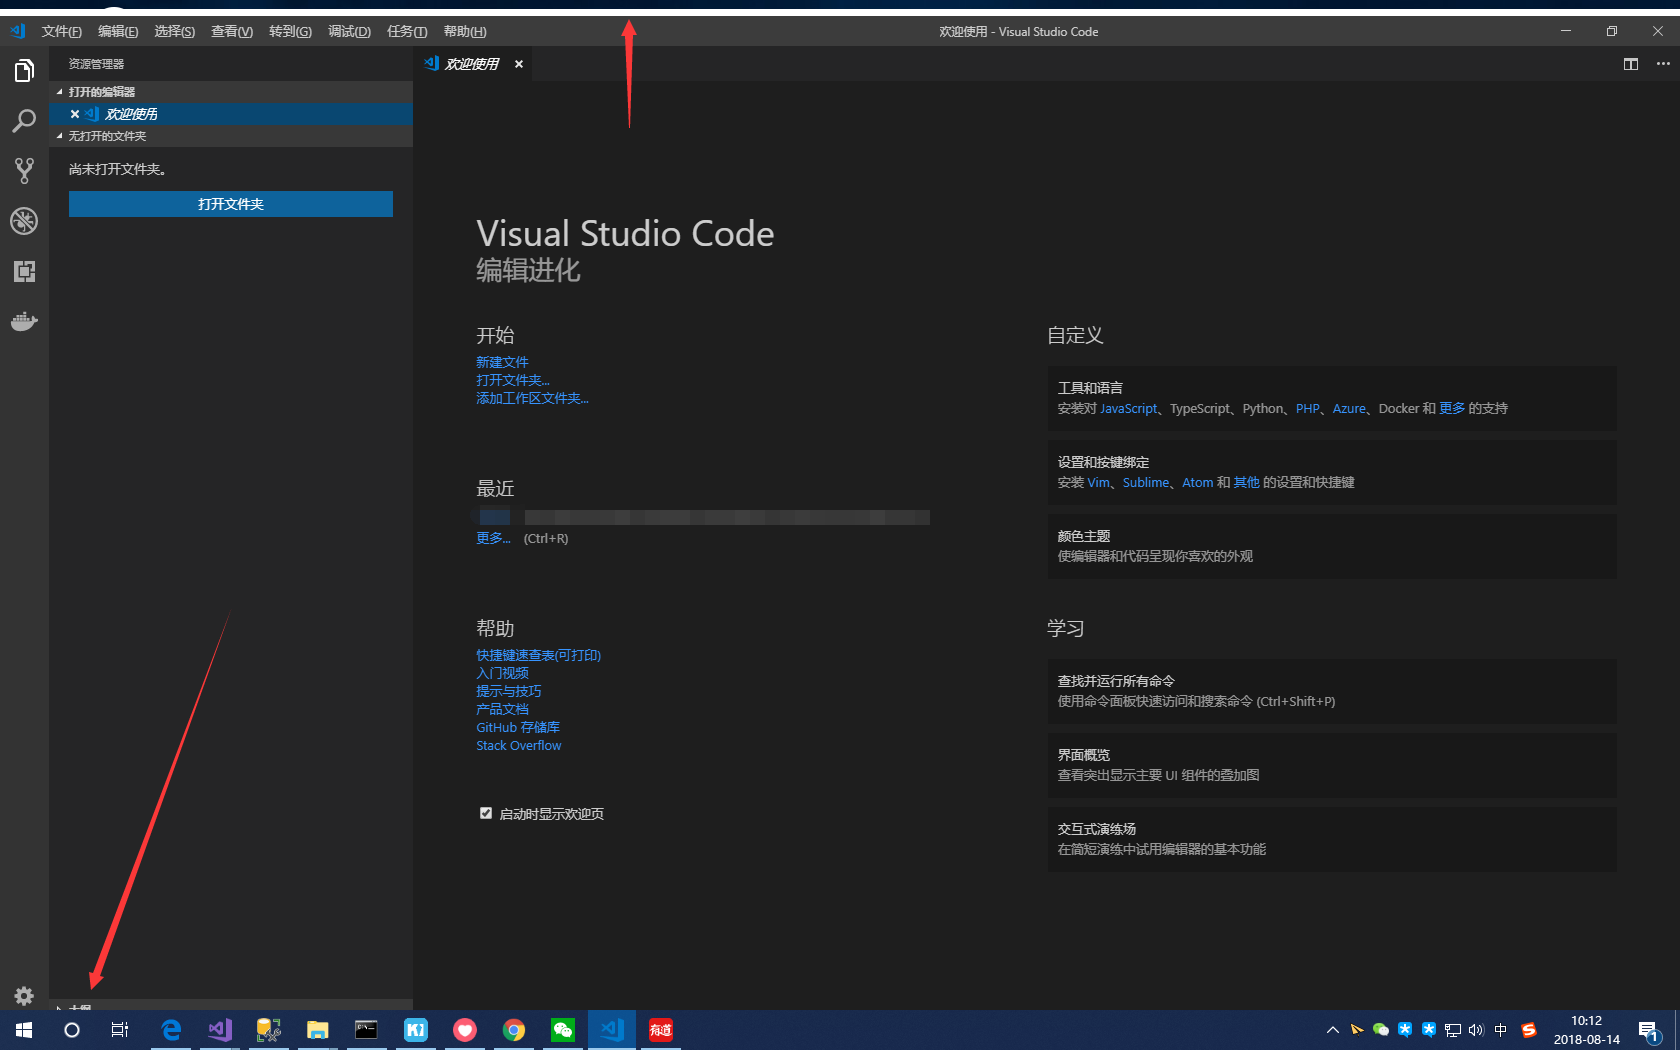
Task: Close 欢迎使用 in open editors list
Action: coord(75,114)
